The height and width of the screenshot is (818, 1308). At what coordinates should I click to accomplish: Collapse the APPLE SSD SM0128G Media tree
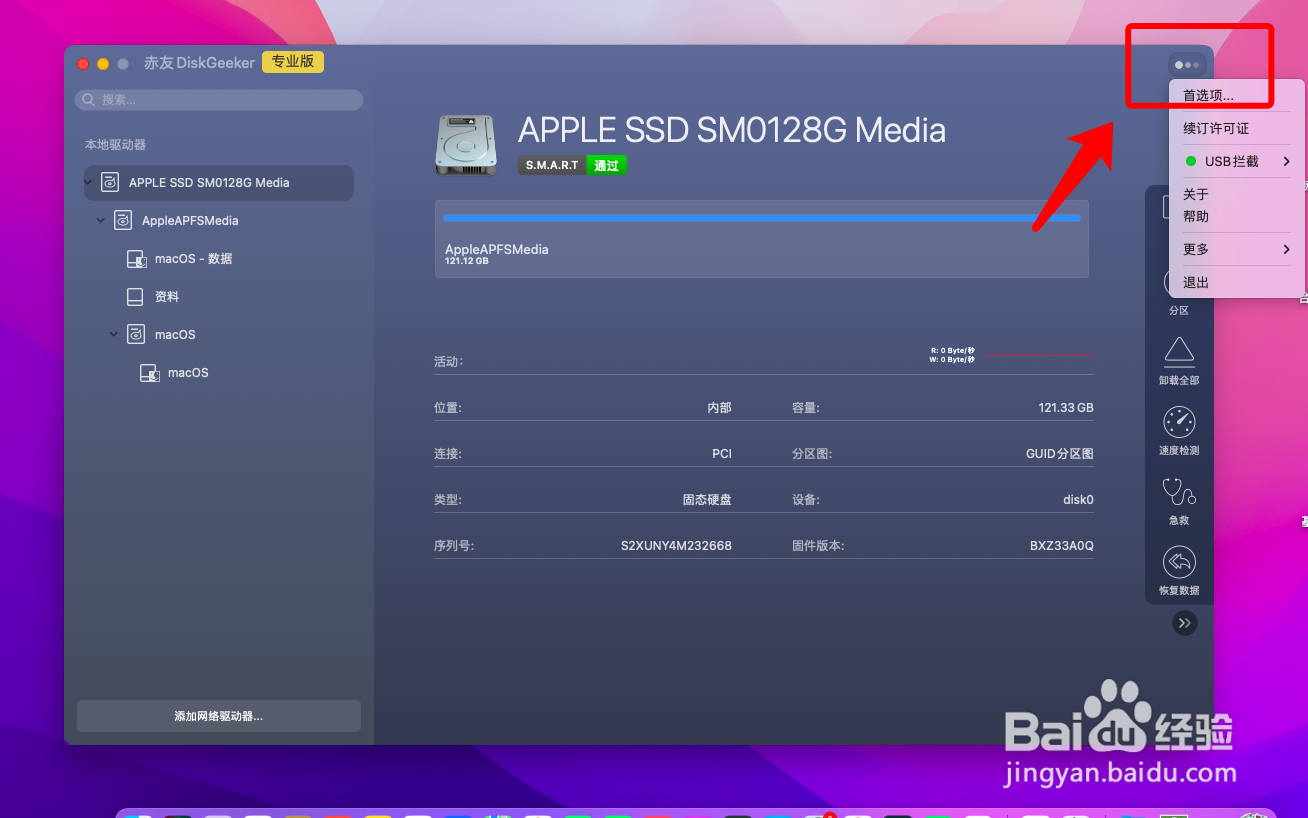(x=88, y=183)
